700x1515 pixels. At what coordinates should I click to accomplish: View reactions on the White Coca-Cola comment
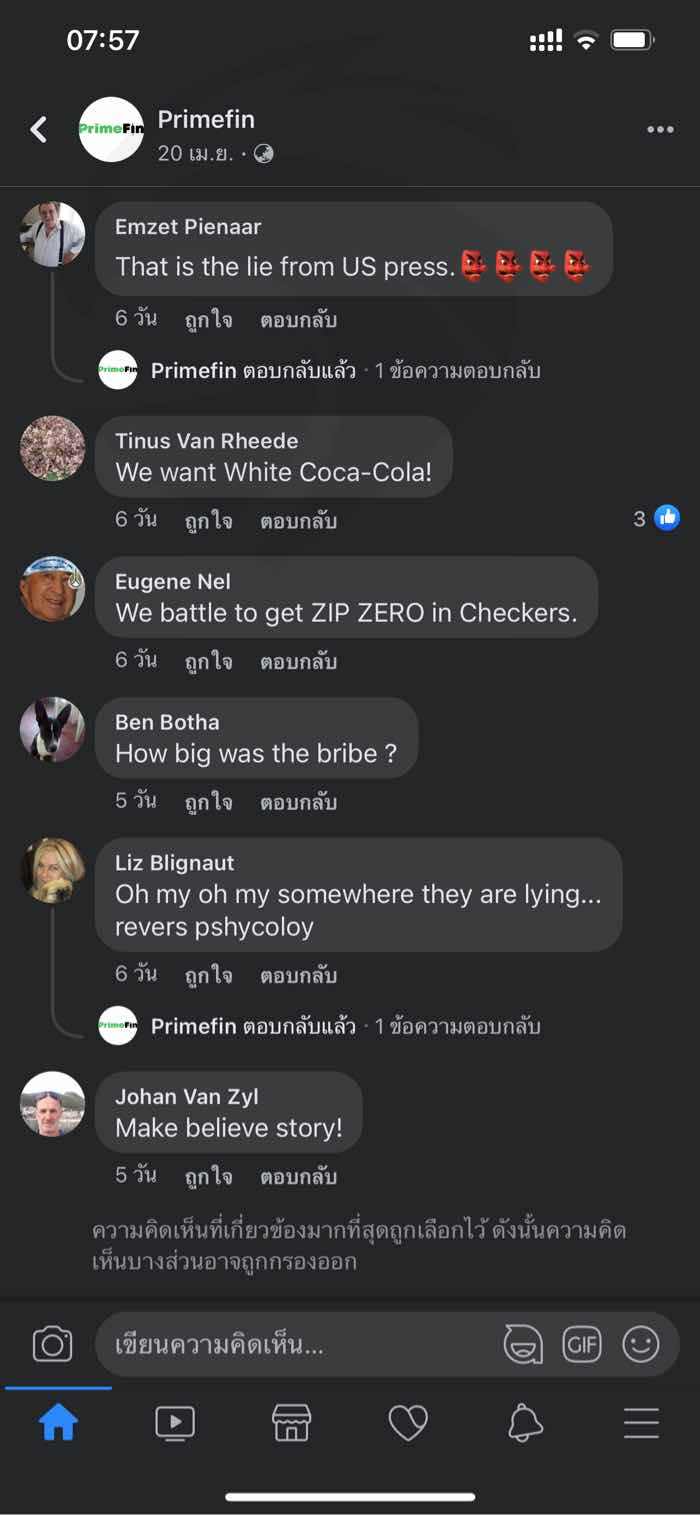click(656, 518)
